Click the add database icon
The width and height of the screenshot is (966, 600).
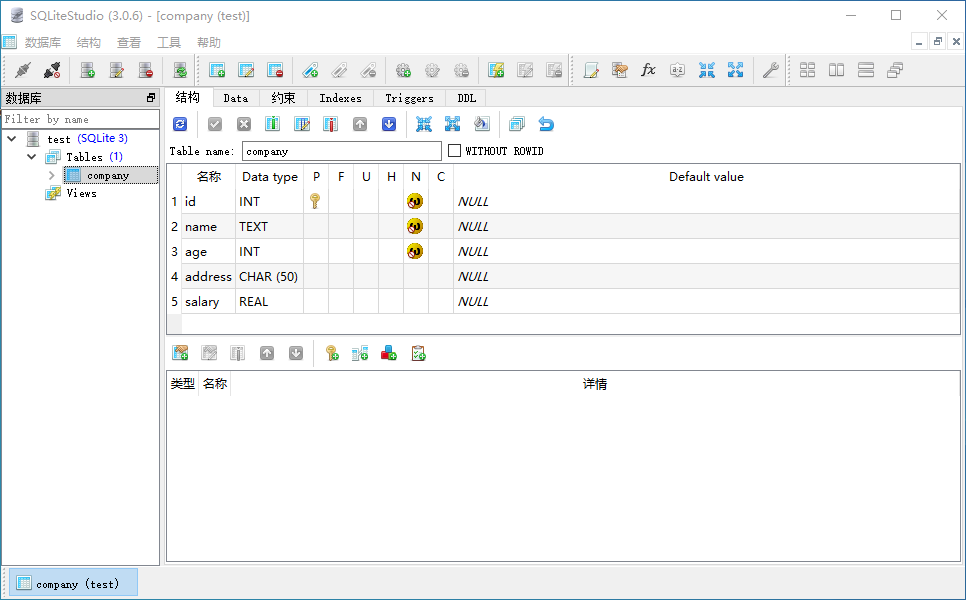(87, 70)
